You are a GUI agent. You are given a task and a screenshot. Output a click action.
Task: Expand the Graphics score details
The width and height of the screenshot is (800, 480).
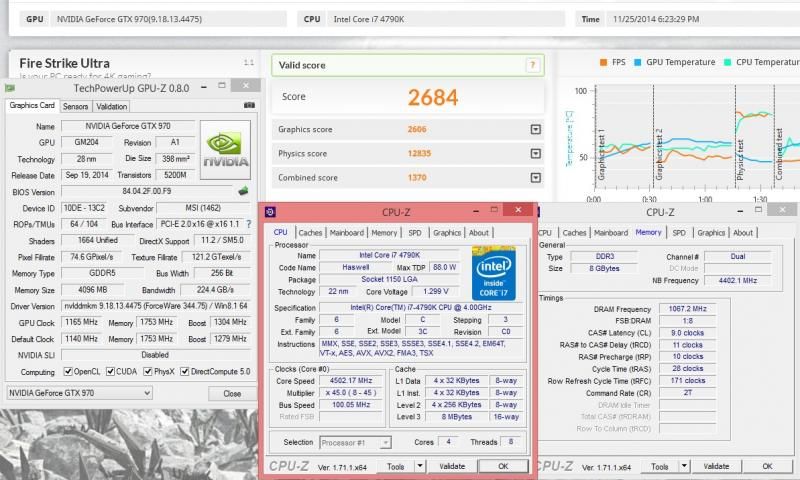(x=535, y=129)
